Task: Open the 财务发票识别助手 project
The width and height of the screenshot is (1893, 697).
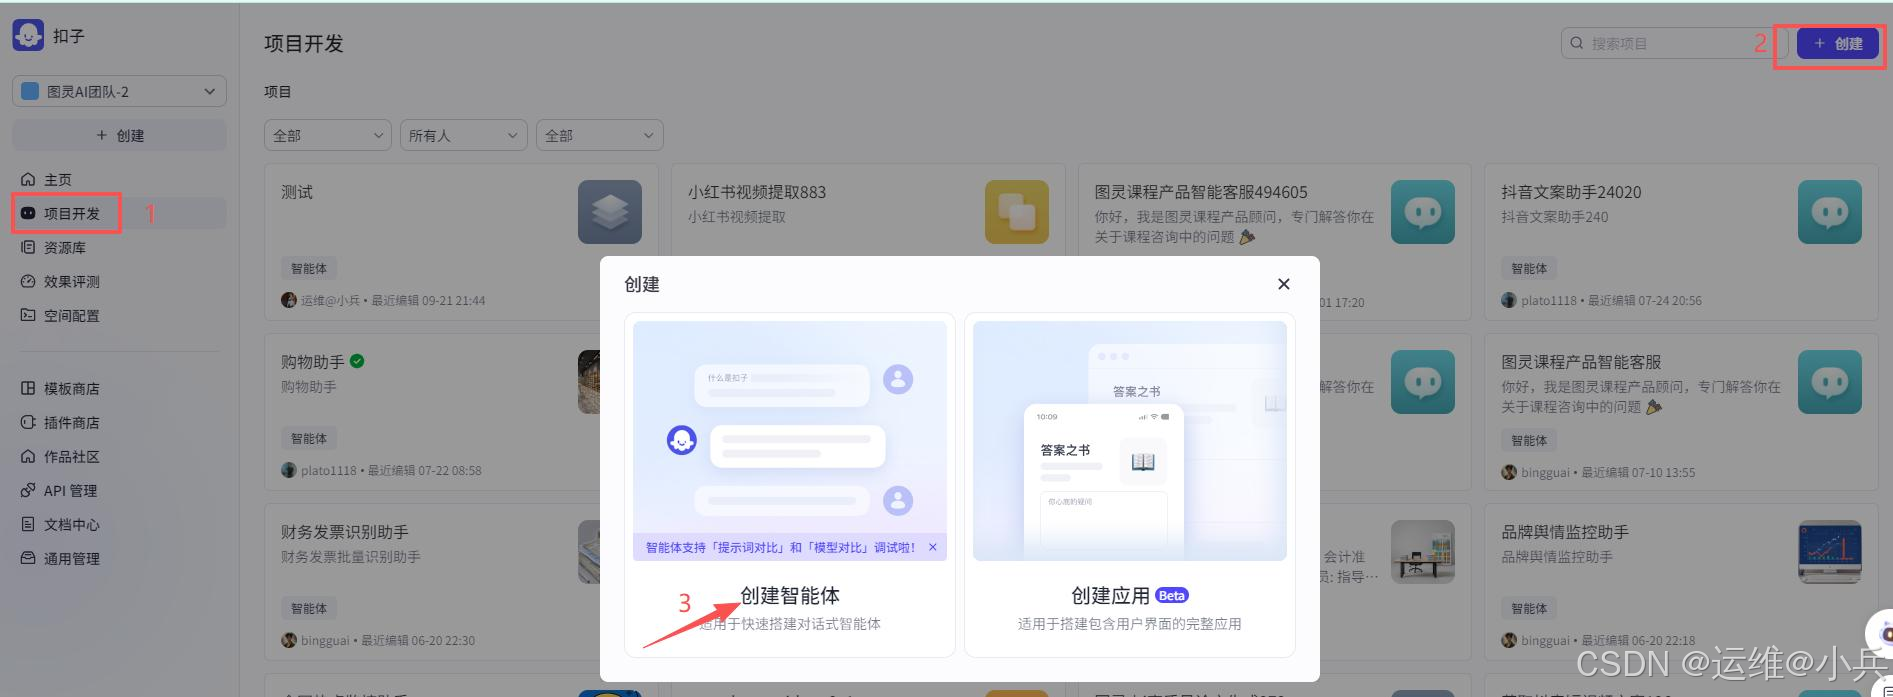Action: [432, 582]
